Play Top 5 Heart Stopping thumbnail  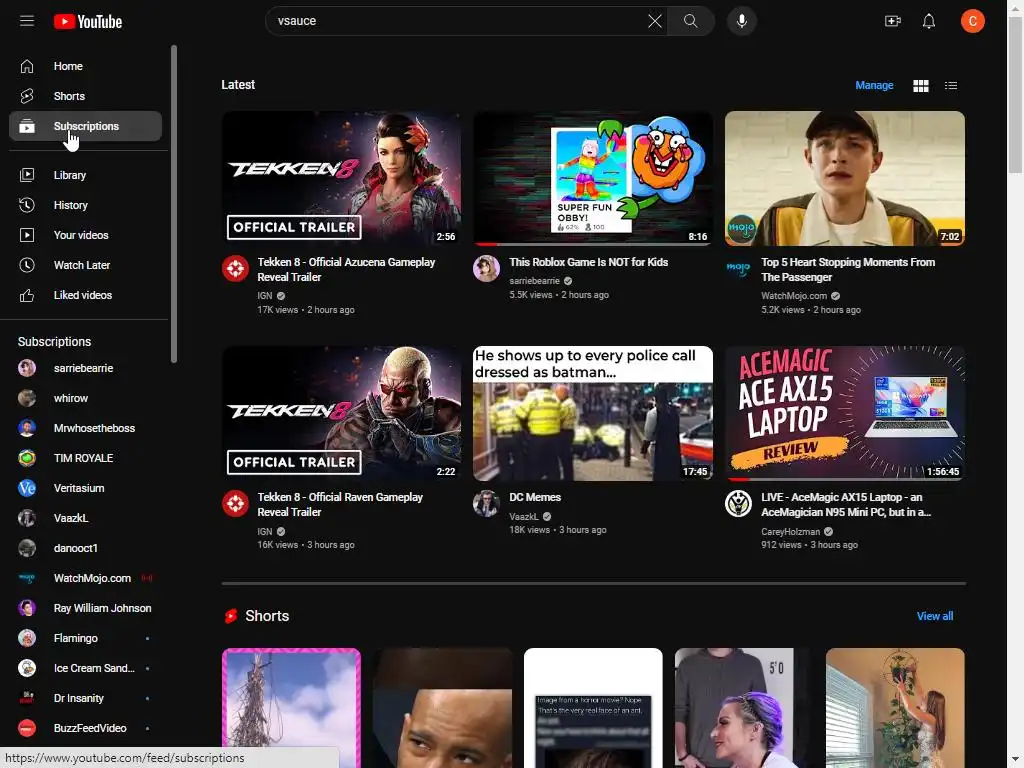click(844, 178)
